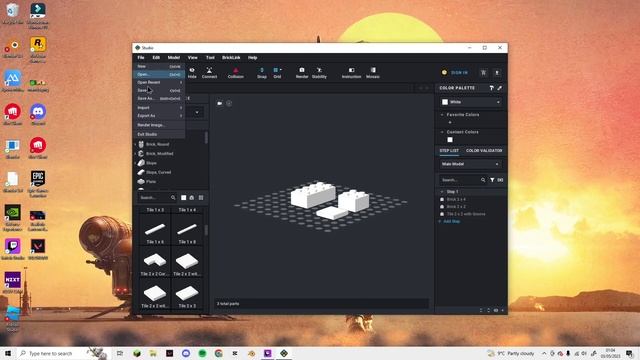Collapse Step 1 in the step list
Viewport: 640px width, 360px height.
click(x=442, y=191)
